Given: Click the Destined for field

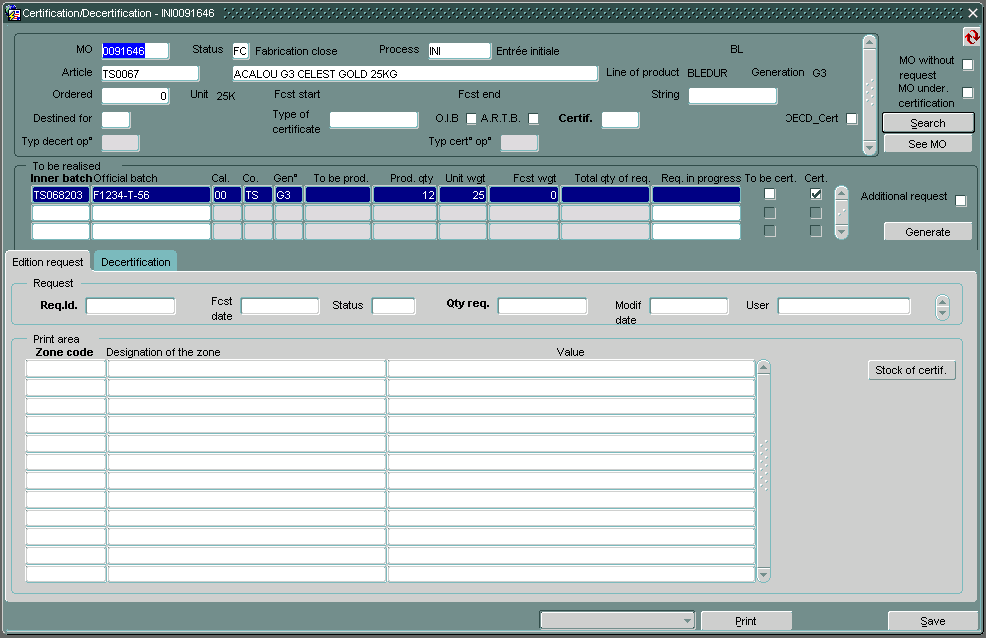Looking at the screenshot, I should [x=116, y=119].
